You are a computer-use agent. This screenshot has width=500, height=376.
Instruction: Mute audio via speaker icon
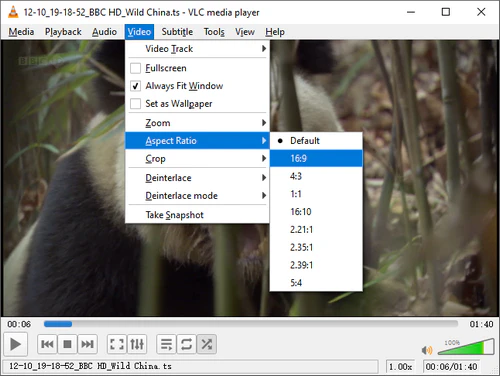[427, 350]
